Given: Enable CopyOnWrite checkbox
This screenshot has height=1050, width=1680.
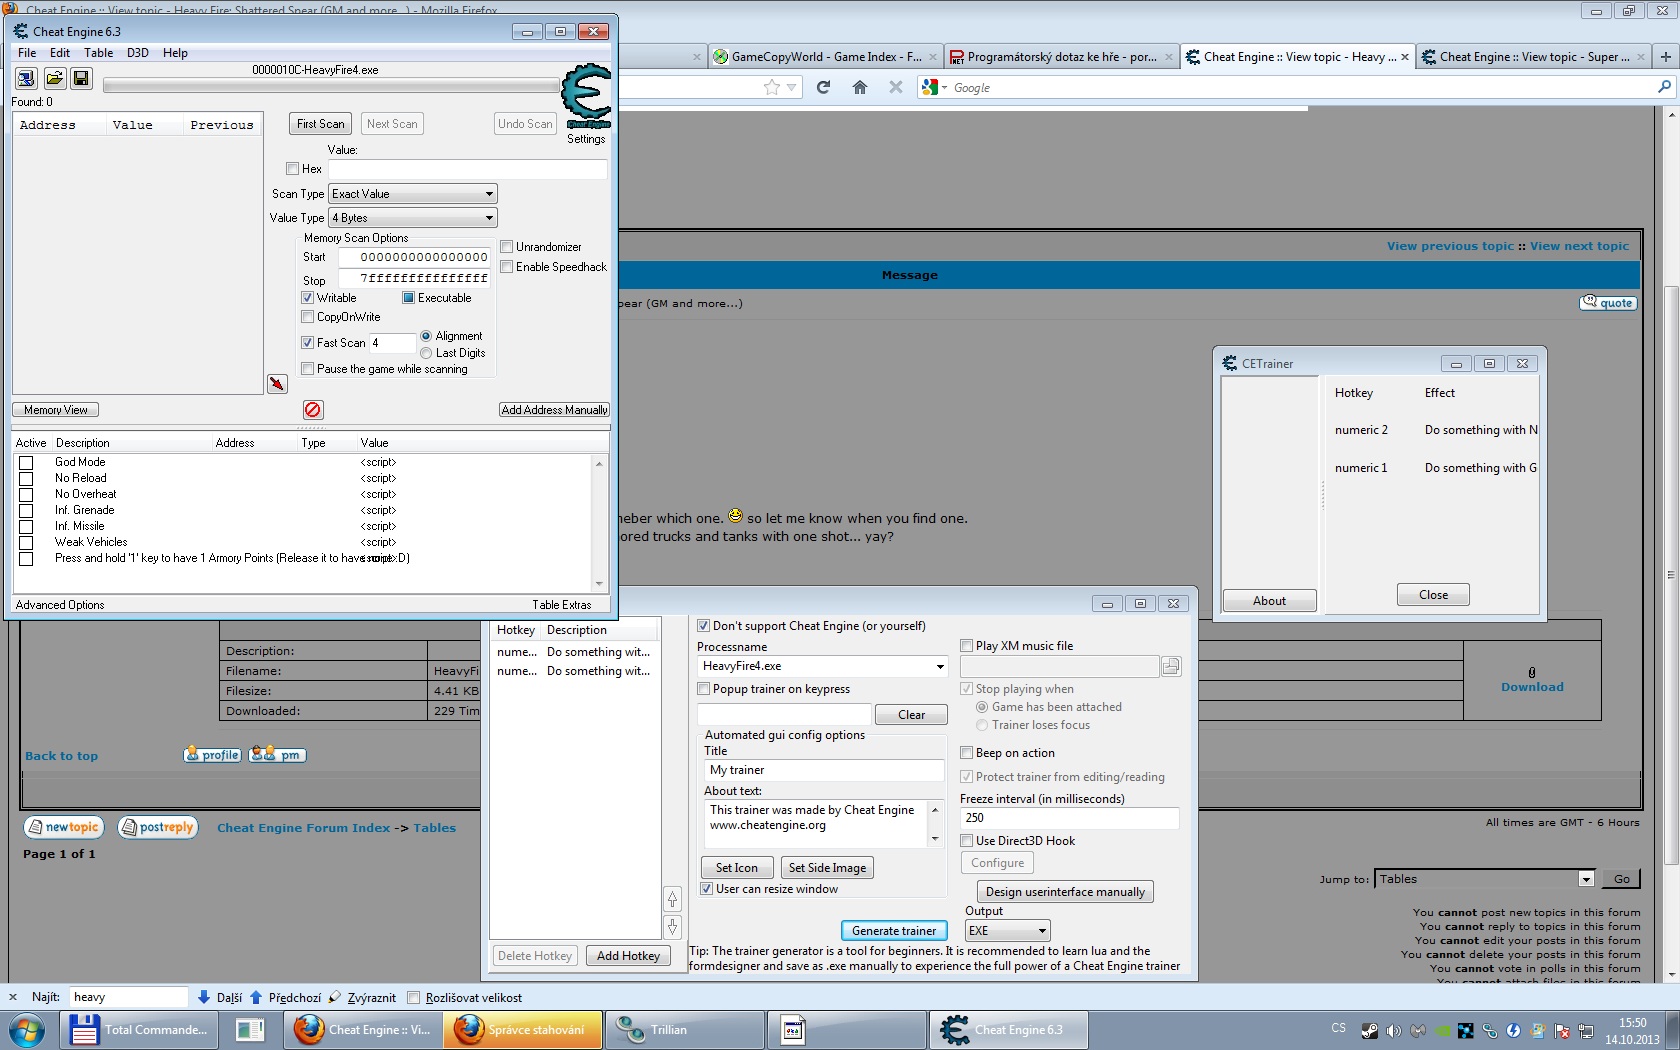Looking at the screenshot, I should (x=308, y=317).
